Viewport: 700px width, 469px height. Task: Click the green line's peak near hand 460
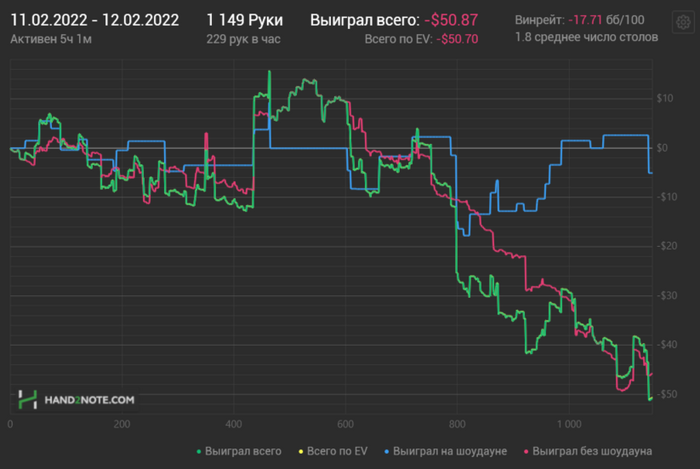(269, 71)
